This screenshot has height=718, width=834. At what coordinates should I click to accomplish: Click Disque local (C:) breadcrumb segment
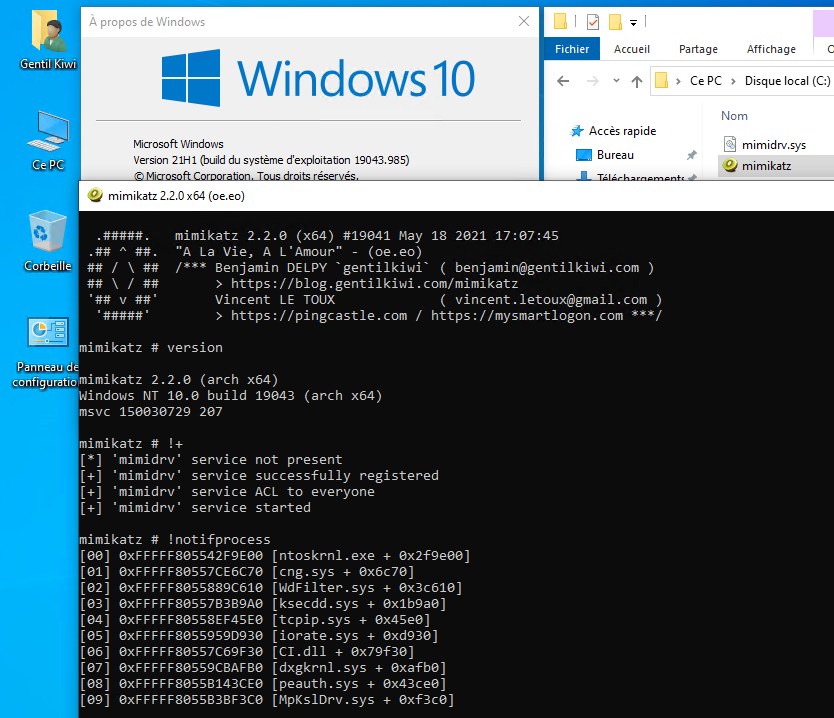click(x=787, y=81)
